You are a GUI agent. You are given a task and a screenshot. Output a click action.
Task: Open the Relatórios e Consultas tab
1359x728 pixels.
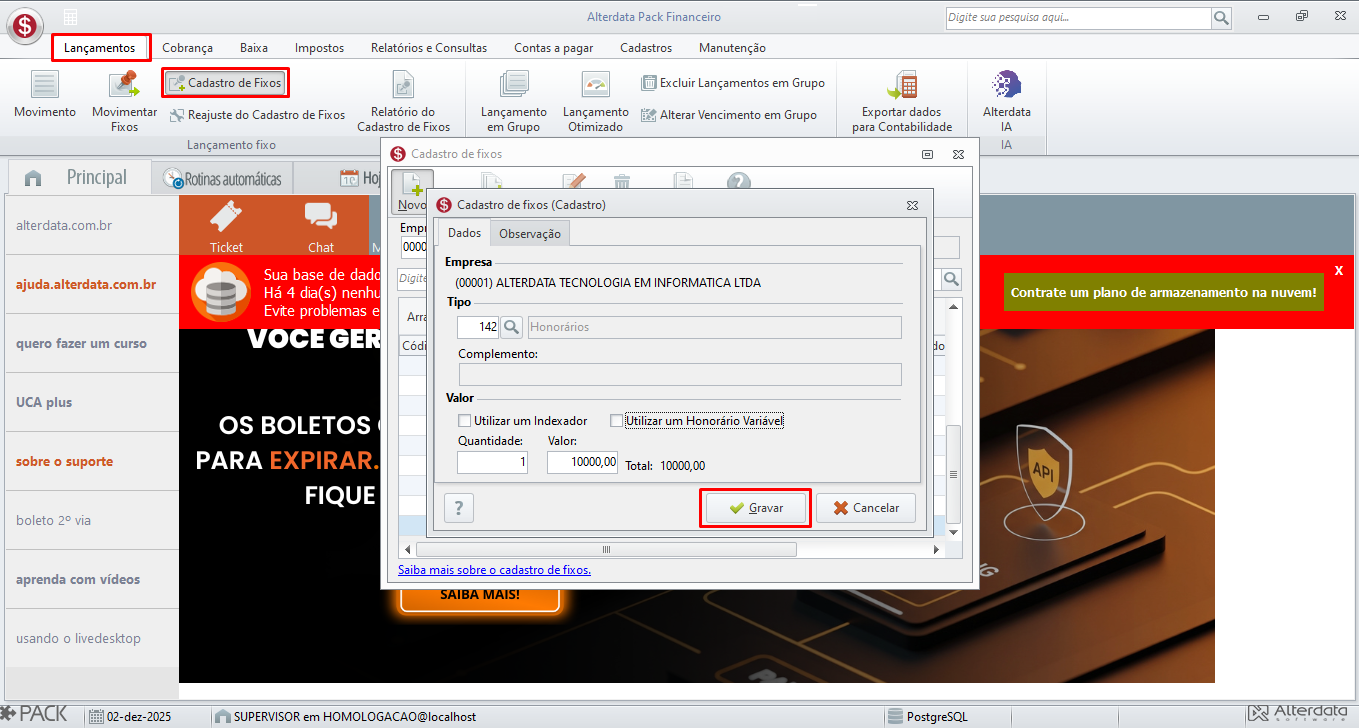point(429,48)
